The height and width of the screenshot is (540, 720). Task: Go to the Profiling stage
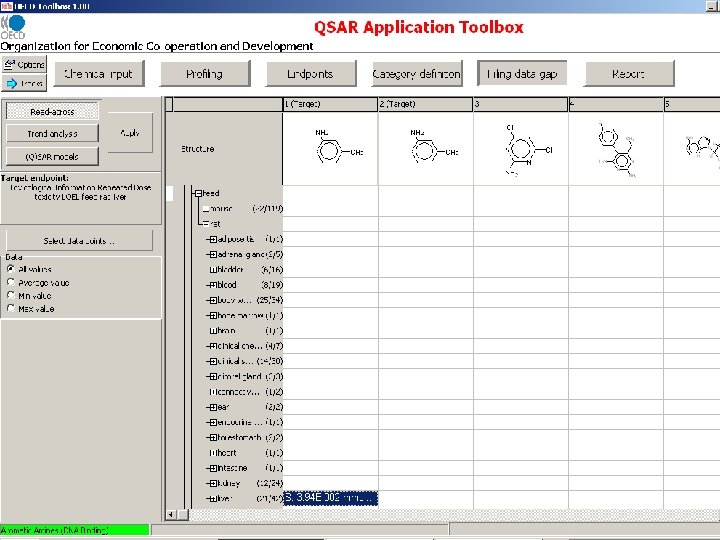click(205, 73)
